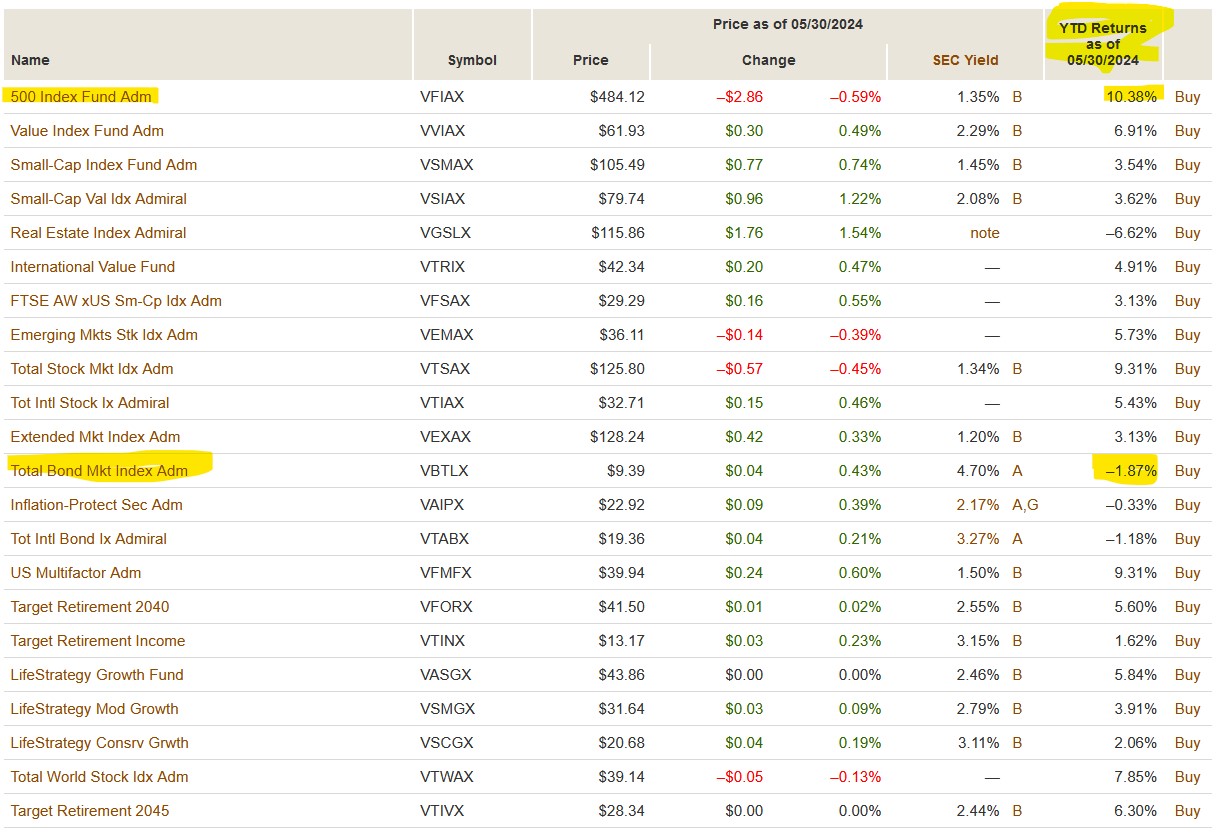Select the –$2.86 change value
The height and width of the screenshot is (836, 1222).
point(739,97)
